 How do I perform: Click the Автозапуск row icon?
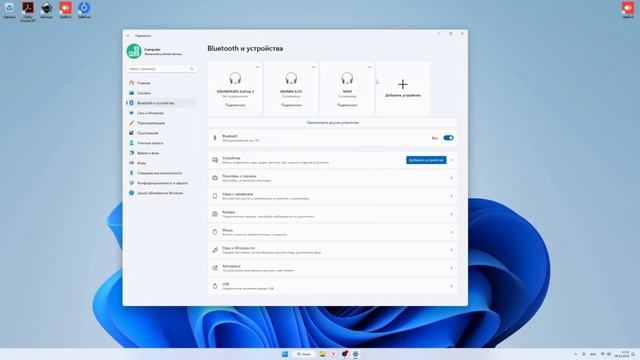coord(215,268)
